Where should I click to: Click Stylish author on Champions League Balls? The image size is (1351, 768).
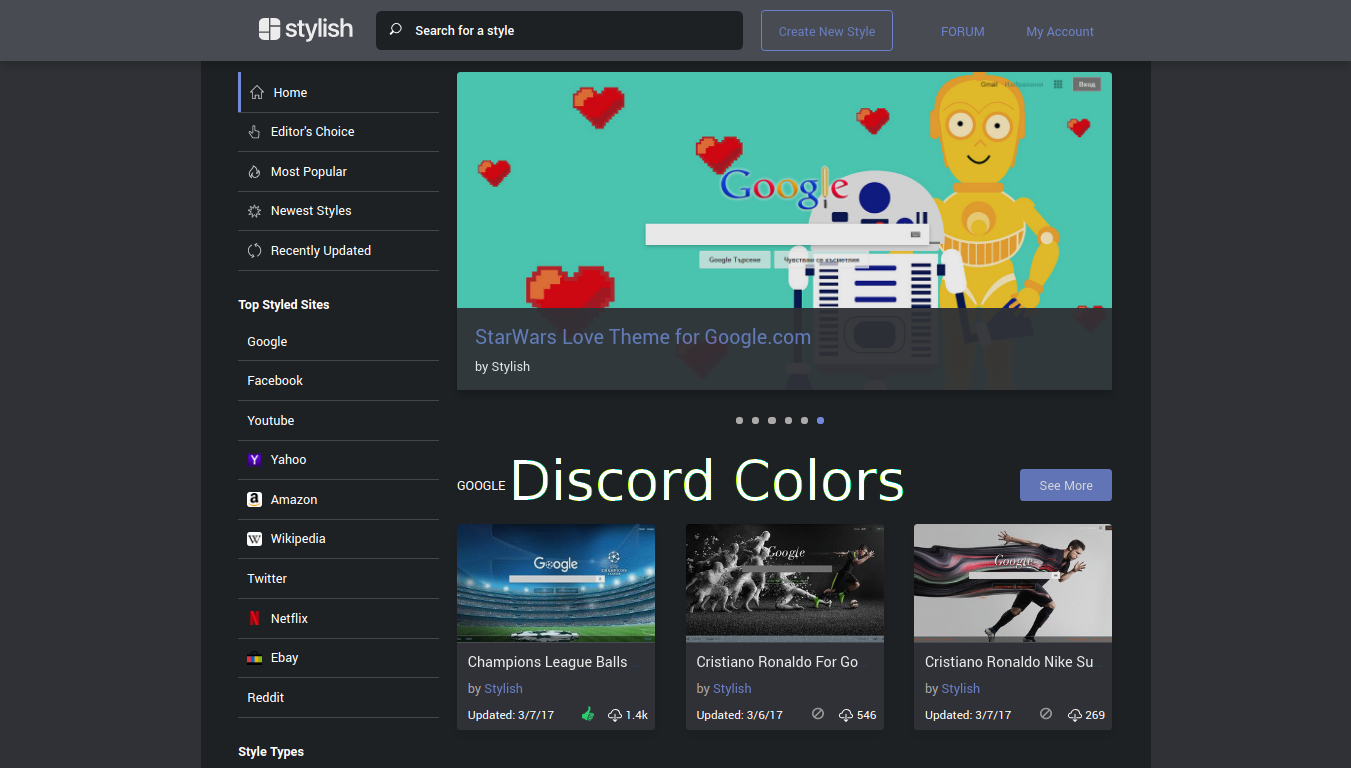(x=503, y=689)
